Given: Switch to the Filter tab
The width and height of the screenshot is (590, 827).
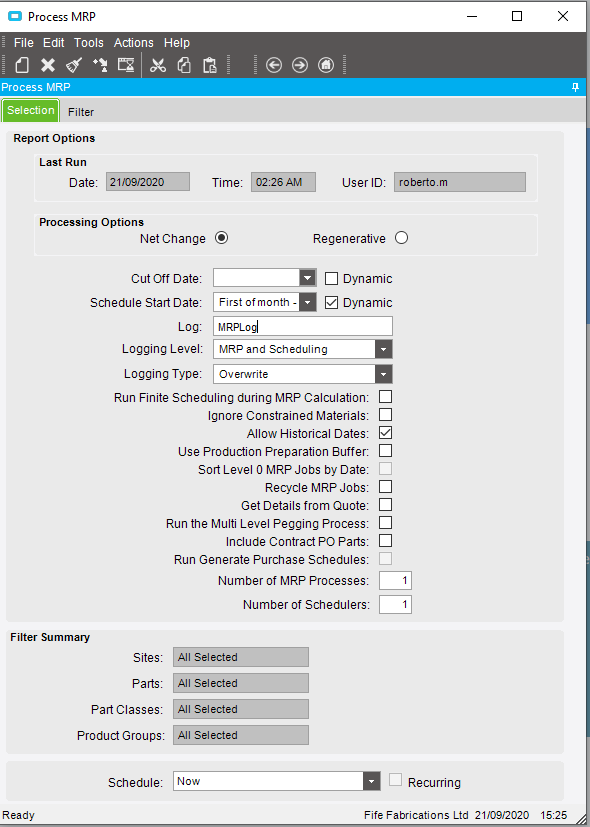Looking at the screenshot, I should pyautogui.click(x=81, y=112).
